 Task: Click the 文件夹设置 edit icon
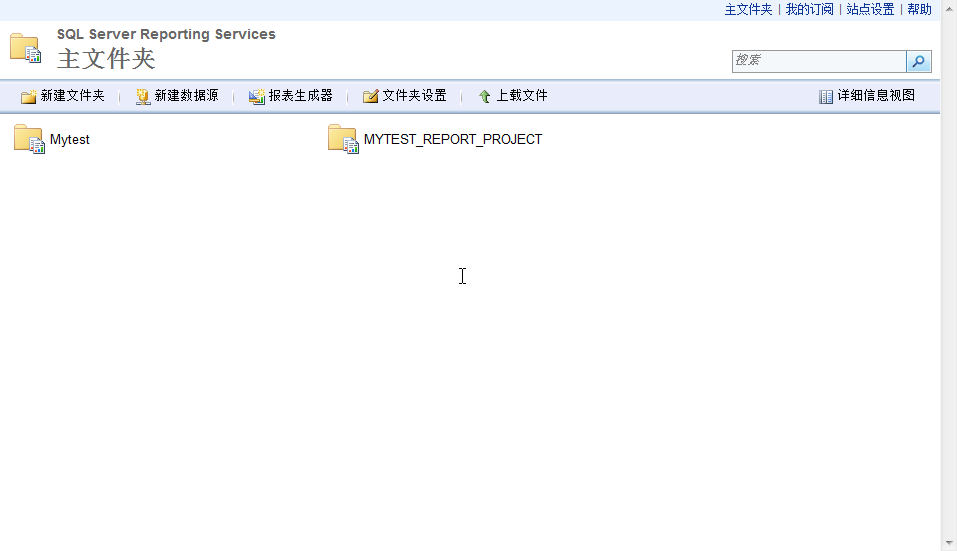tap(370, 96)
